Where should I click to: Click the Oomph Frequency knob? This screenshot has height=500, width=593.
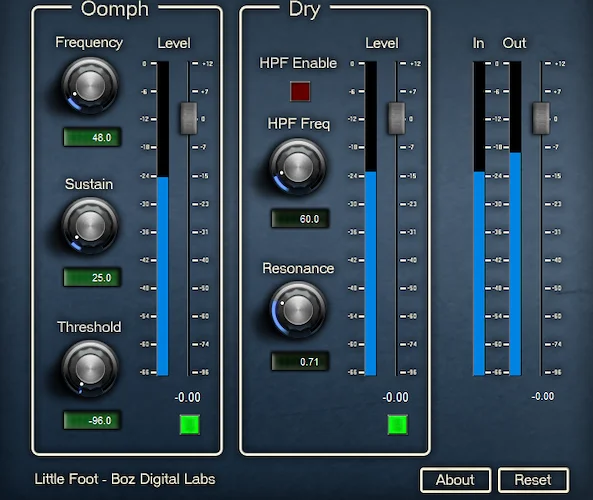(90, 85)
